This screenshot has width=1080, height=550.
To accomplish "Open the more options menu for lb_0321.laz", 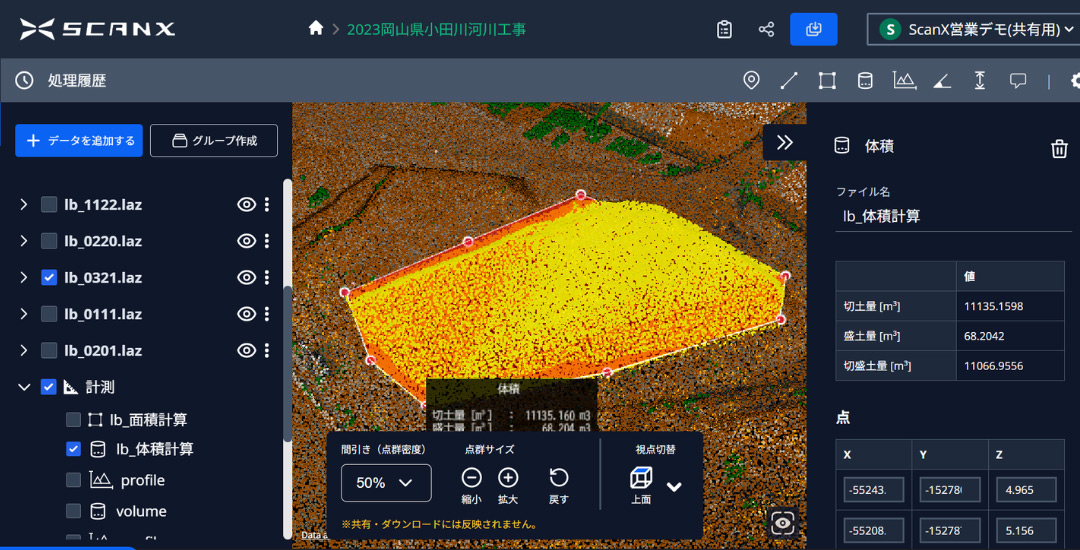I will [x=267, y=278].
